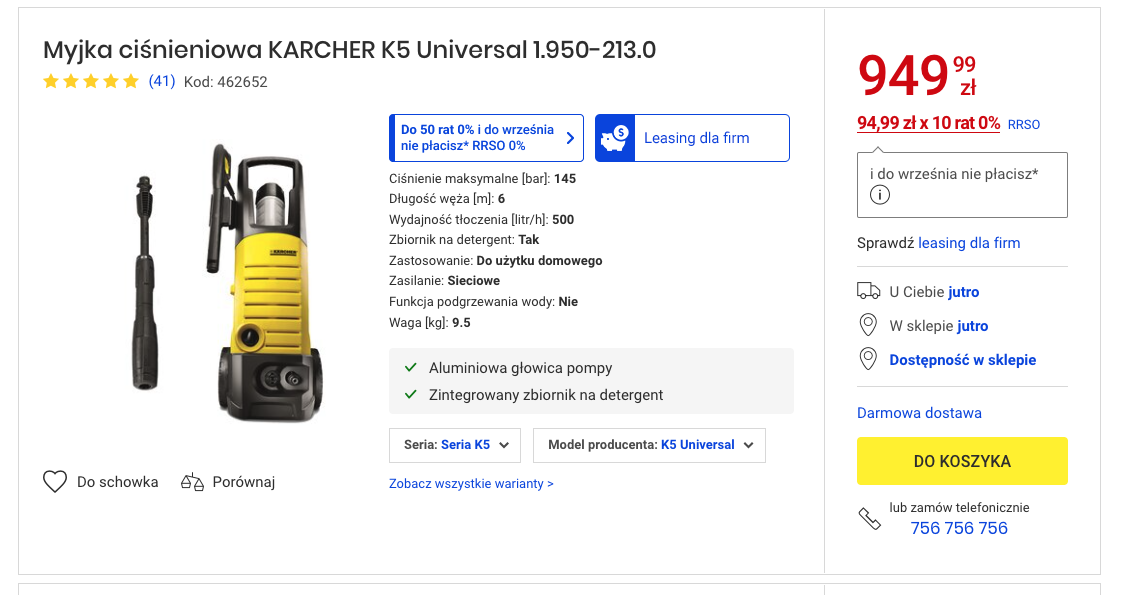Add product to cart with DO KOSZYKA
The width and height of the screenshot is (1126, 595).
click(962, 461)
